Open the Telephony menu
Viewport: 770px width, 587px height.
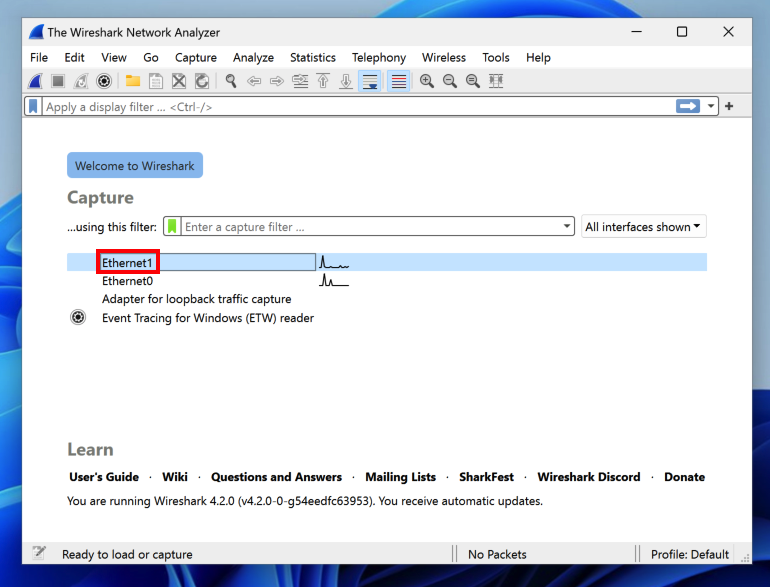379,57
